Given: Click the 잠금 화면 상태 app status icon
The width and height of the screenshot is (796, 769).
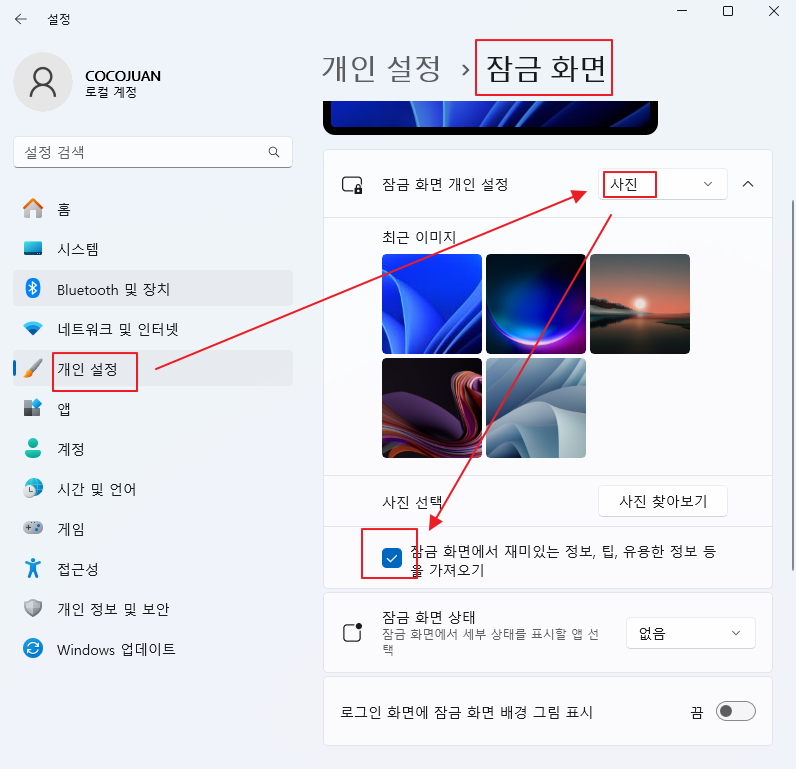Looking at the screenshot, I should pos(352,632).
